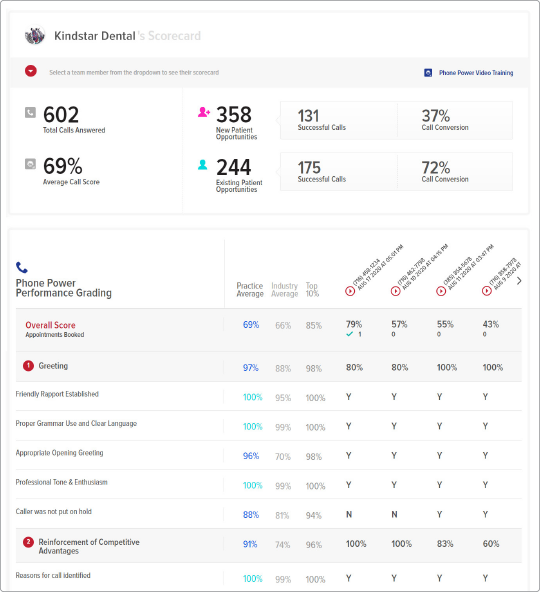Show more calls with the right chevron
The width and height of the screenshot is (540, 592).
[519, 281]
